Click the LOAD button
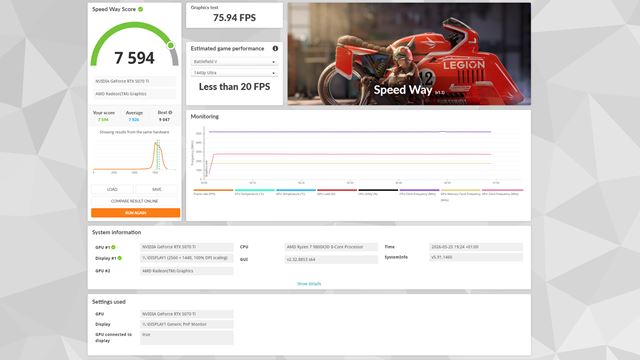 tap(112, 189)
